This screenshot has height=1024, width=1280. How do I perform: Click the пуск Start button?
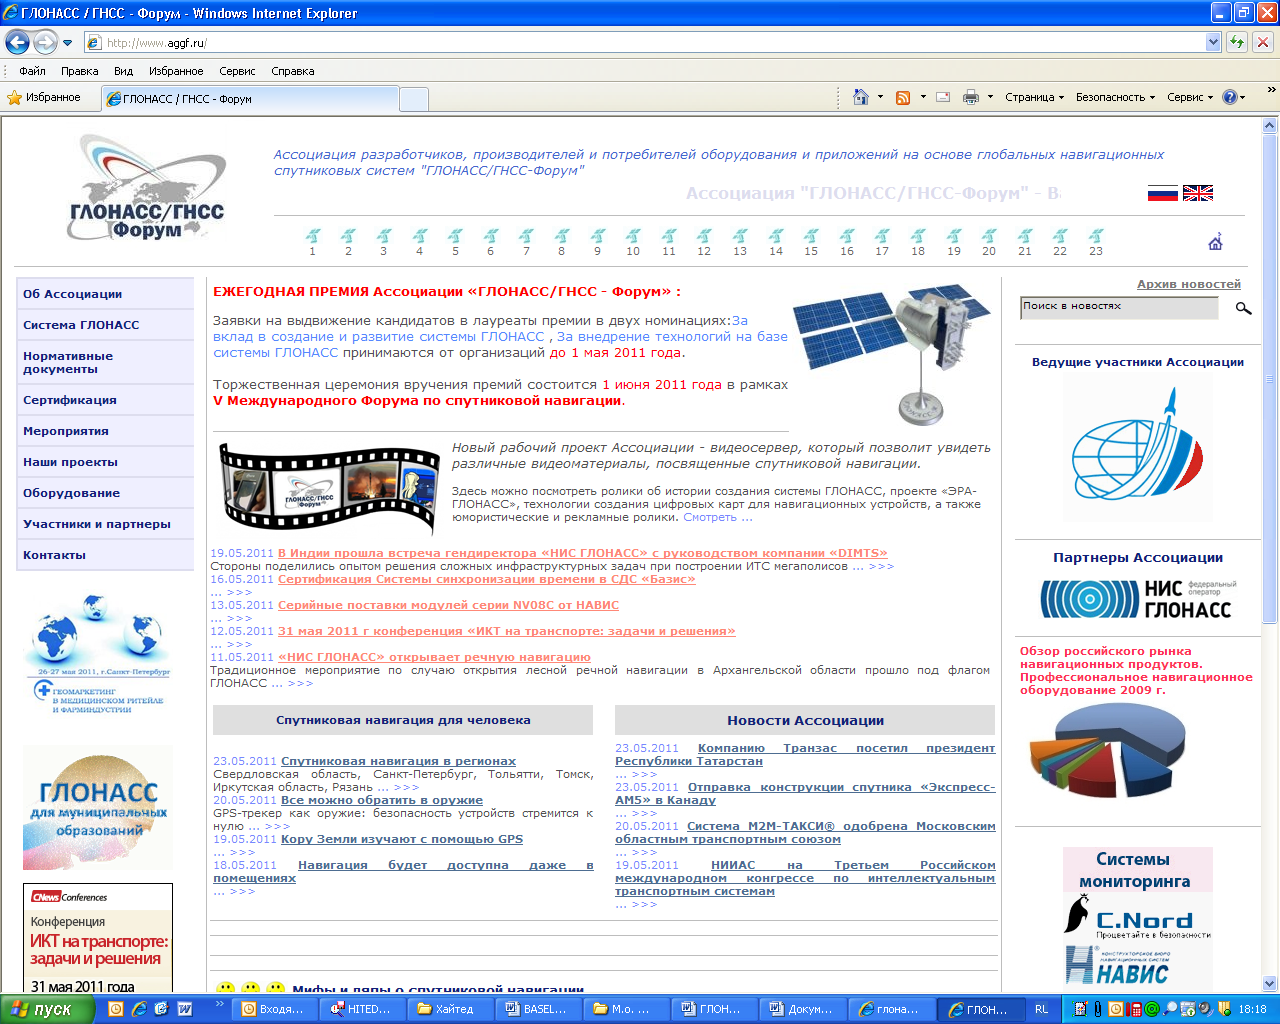pos(47,1009)
